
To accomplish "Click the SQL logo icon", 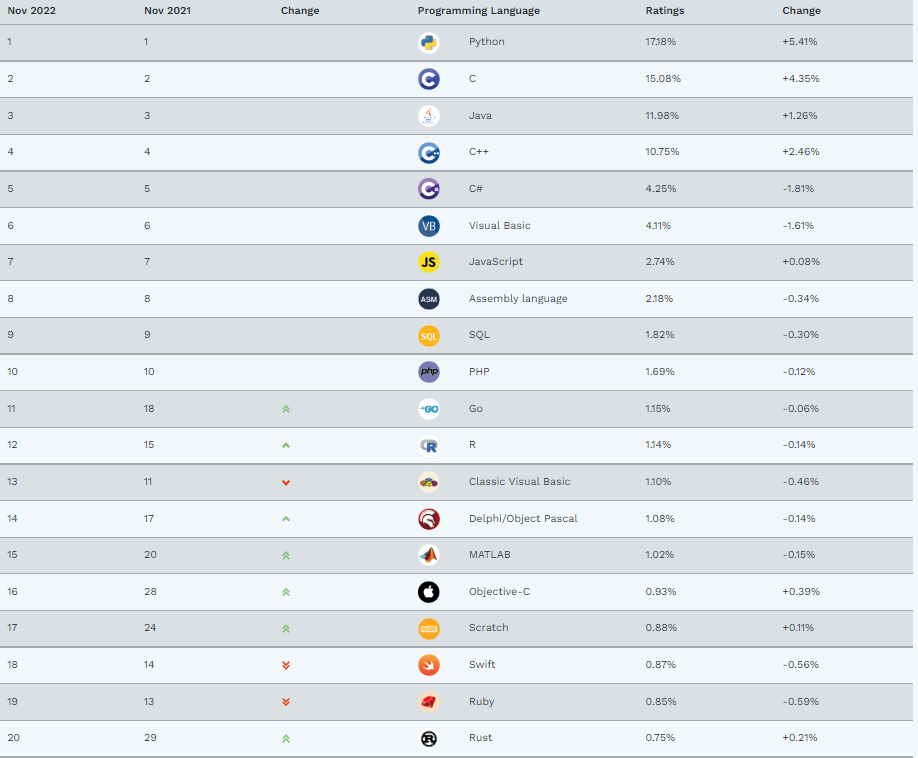I will 429,335.
